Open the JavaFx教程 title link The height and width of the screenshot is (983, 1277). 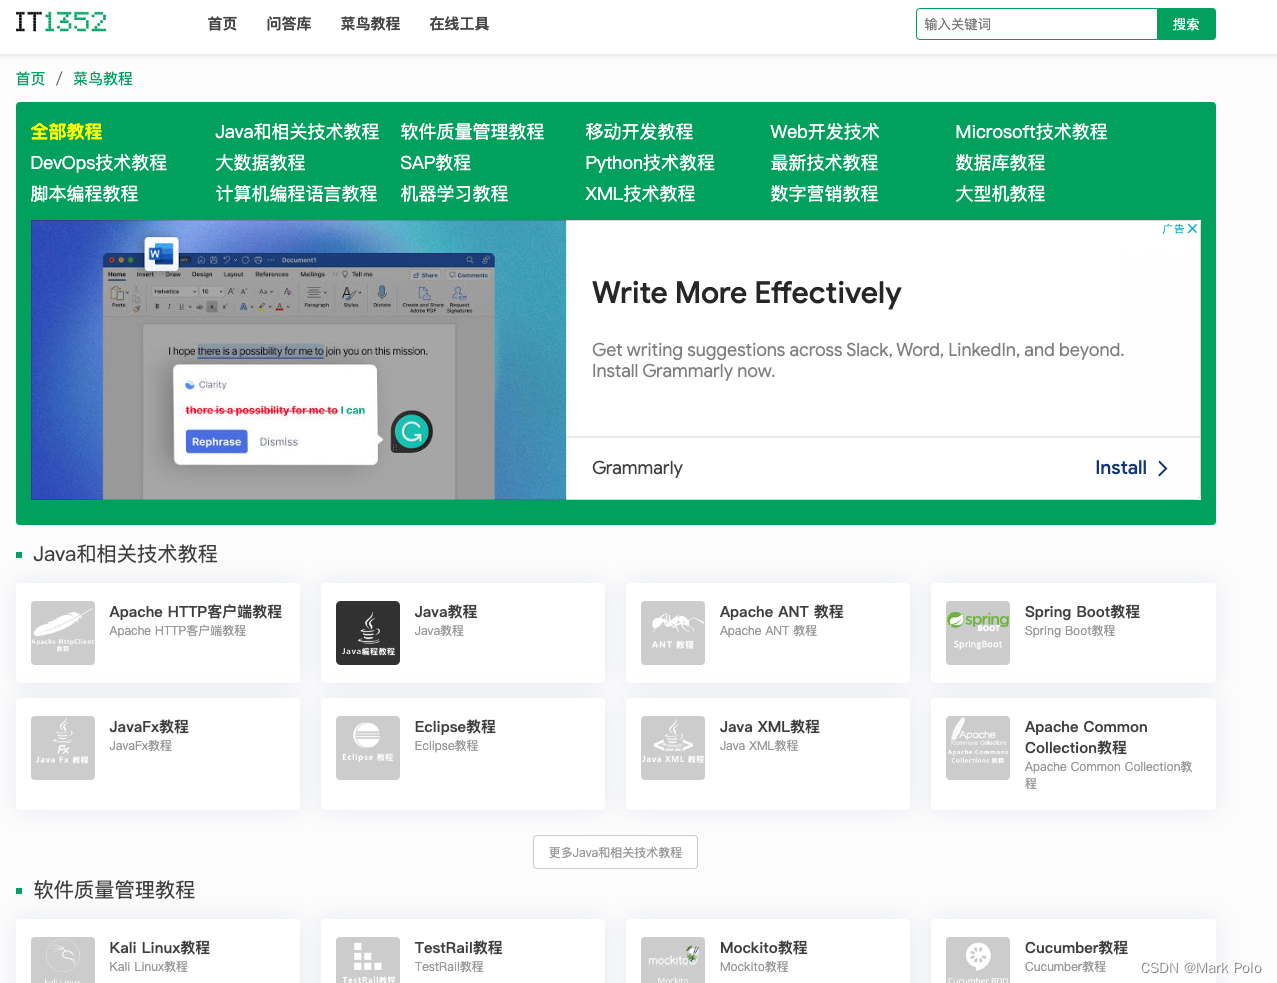pos(149,727)
